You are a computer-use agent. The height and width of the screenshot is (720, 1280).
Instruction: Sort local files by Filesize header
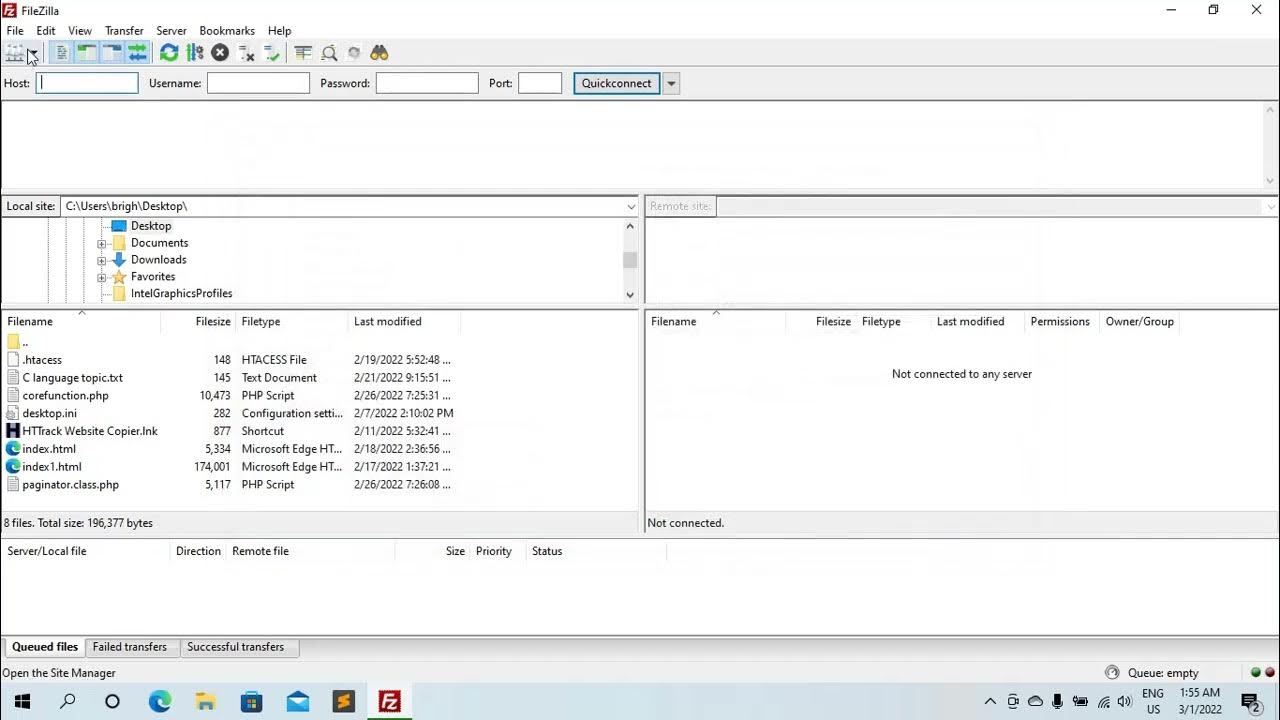[198, 321]
